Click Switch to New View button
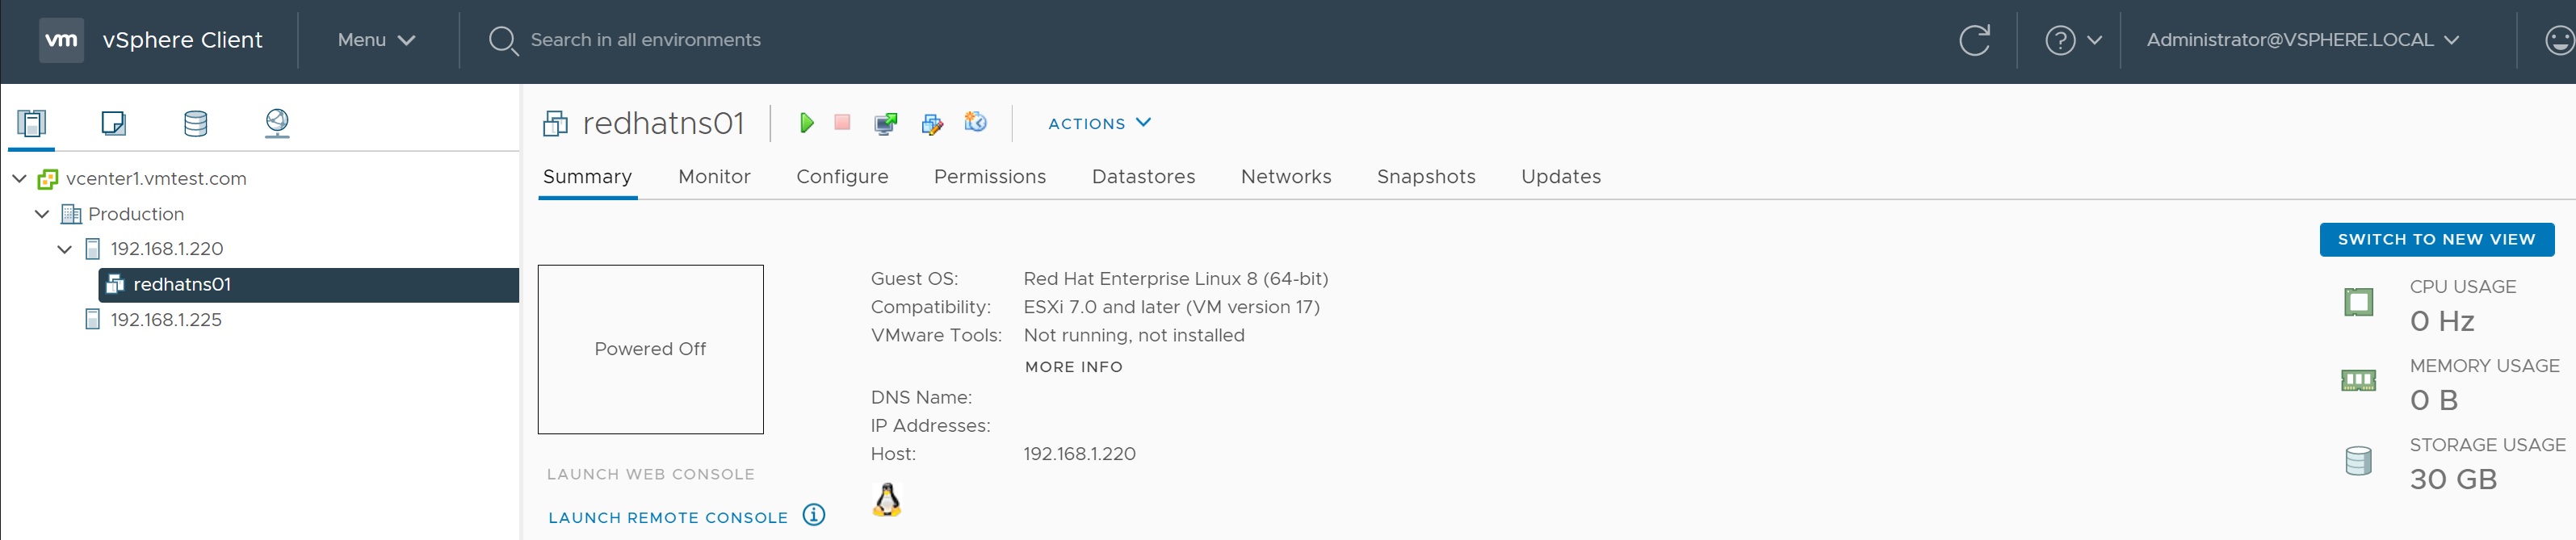The height and width of the screenshot is (540, 2576). click(2435, 240)
